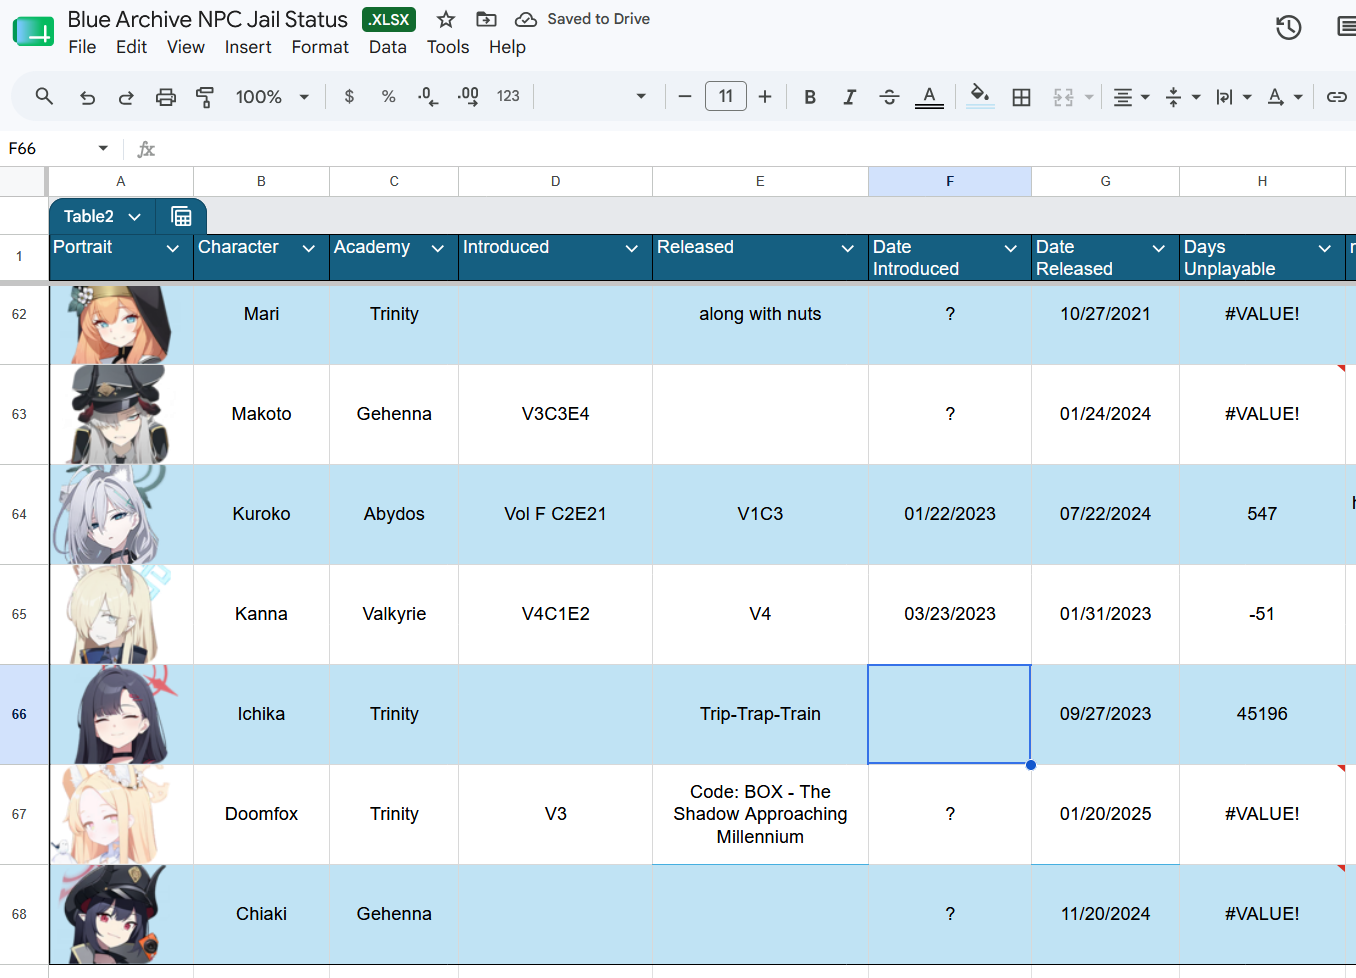Open the 123 number format menu
Screen dimensions: 1356x978
[x=508, y=97]
